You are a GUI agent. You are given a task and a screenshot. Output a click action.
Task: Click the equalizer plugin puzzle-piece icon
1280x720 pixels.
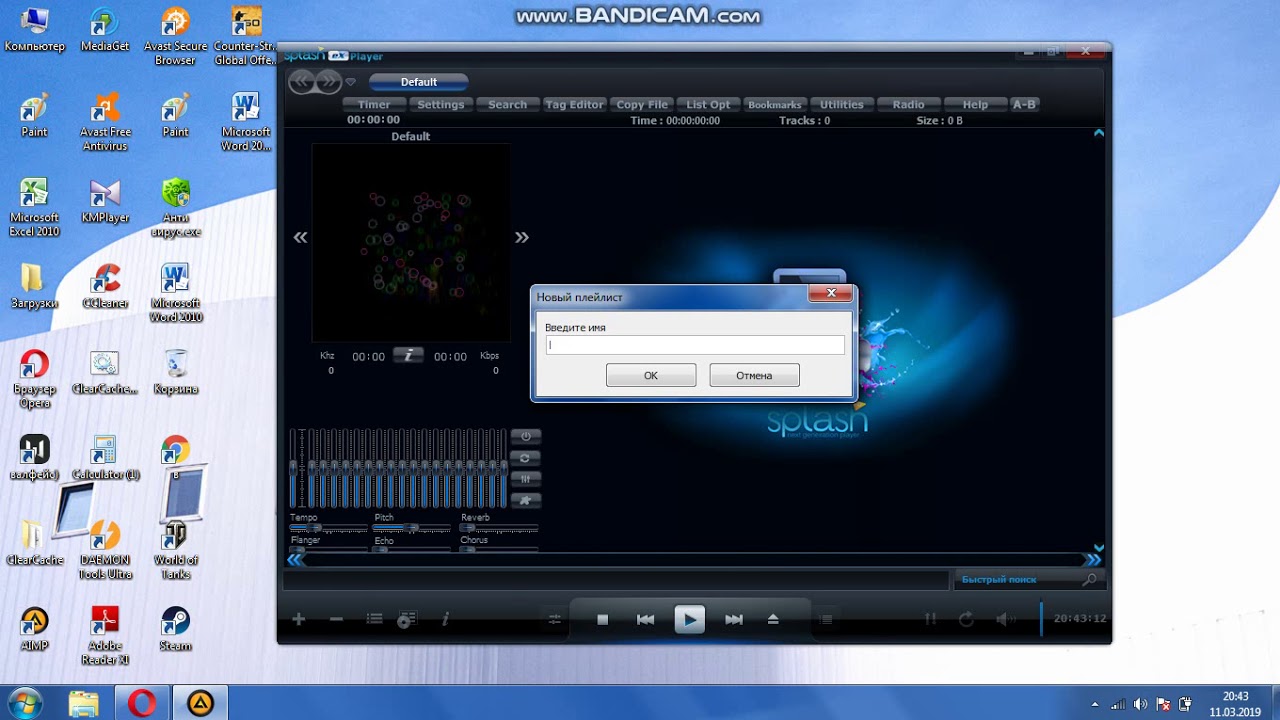pyautogui.click(x=525, y=500)
